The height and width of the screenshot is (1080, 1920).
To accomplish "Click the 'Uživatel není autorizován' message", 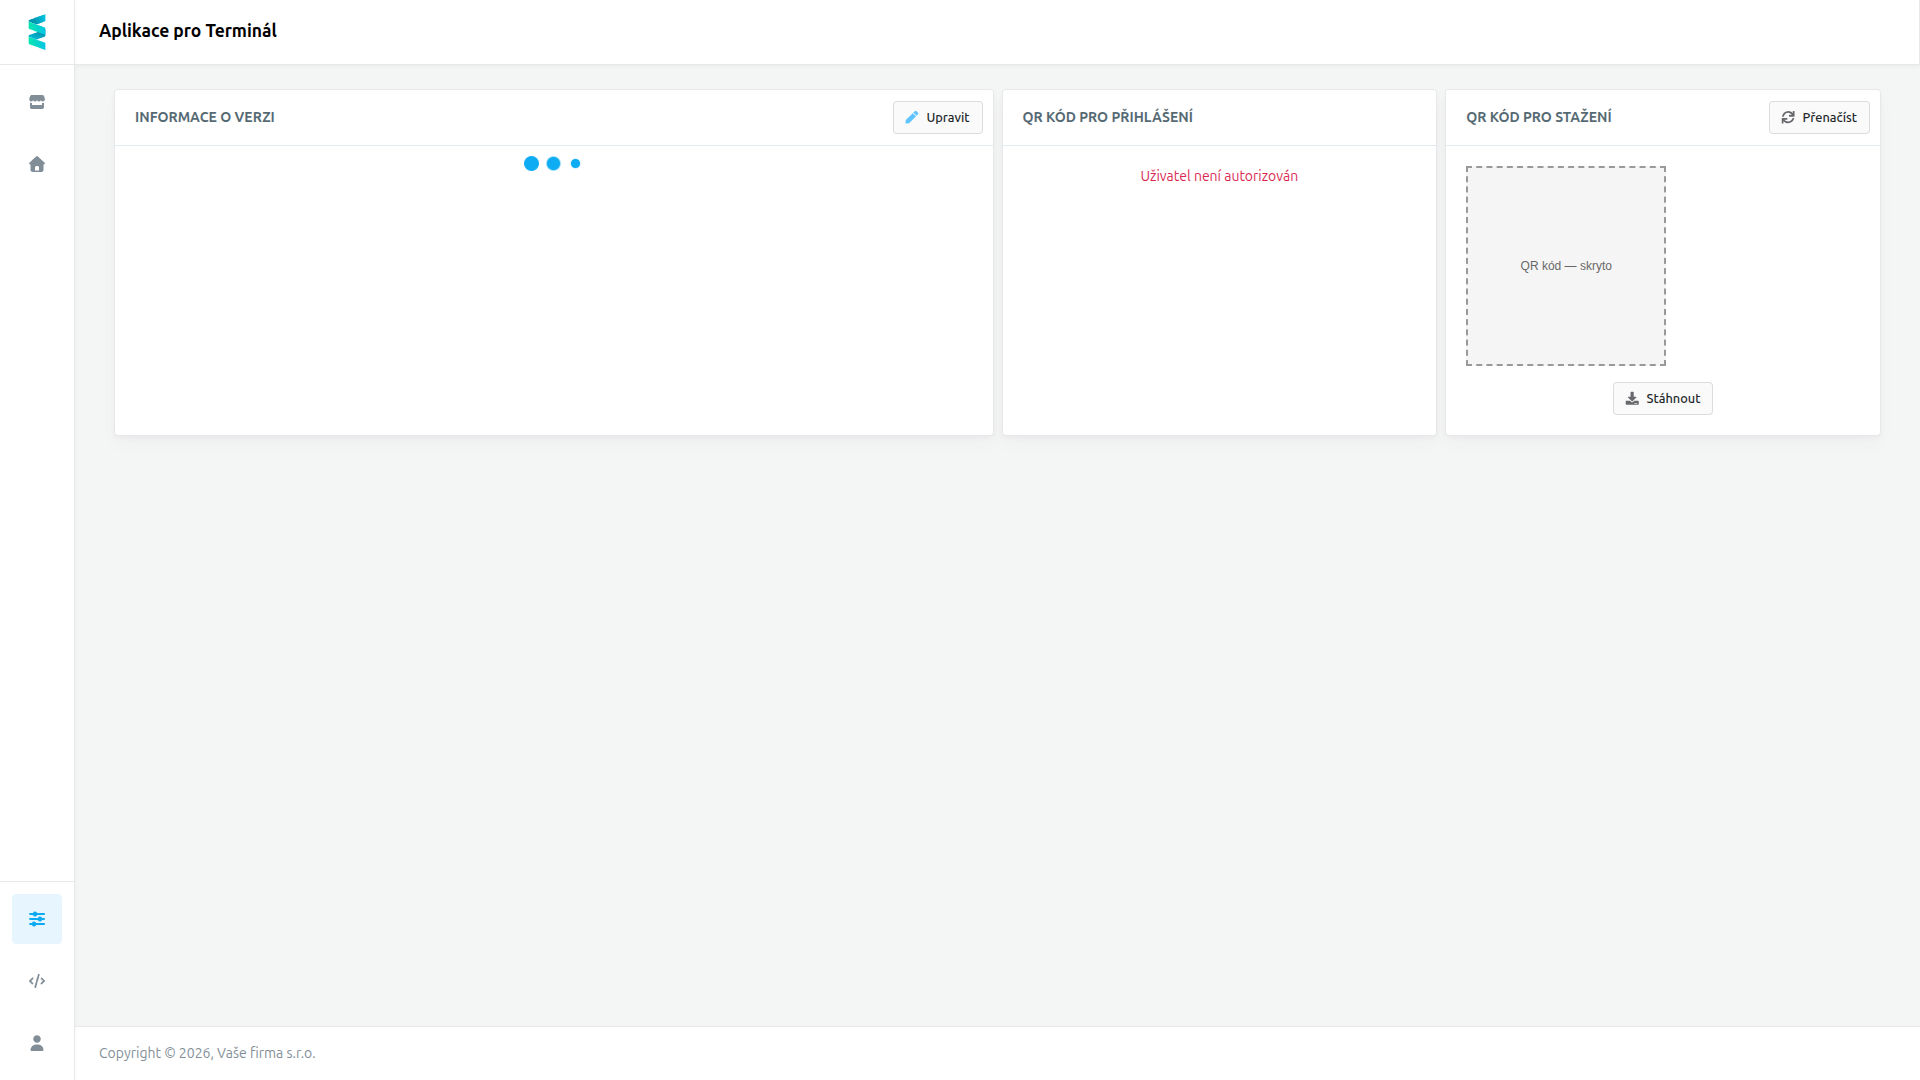I will (1219, 176).
